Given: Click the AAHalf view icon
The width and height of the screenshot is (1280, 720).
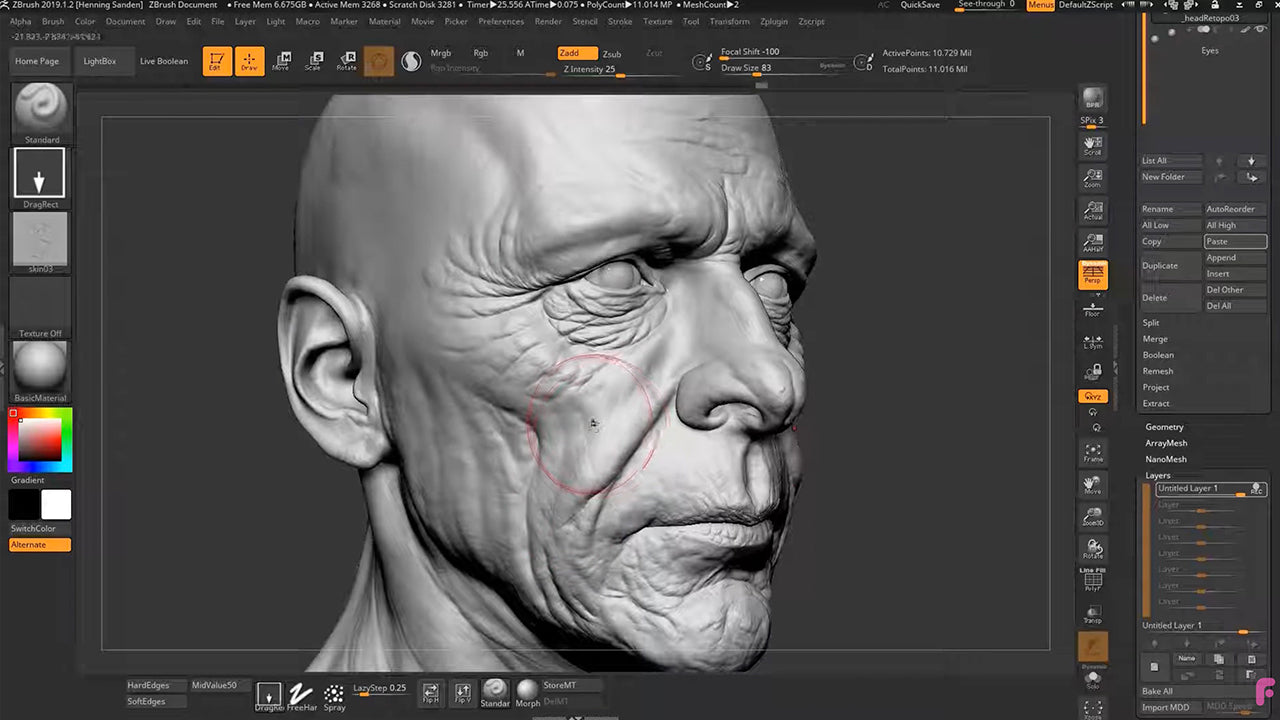Looking at the screenshot, I should (x=1092, y=243).
